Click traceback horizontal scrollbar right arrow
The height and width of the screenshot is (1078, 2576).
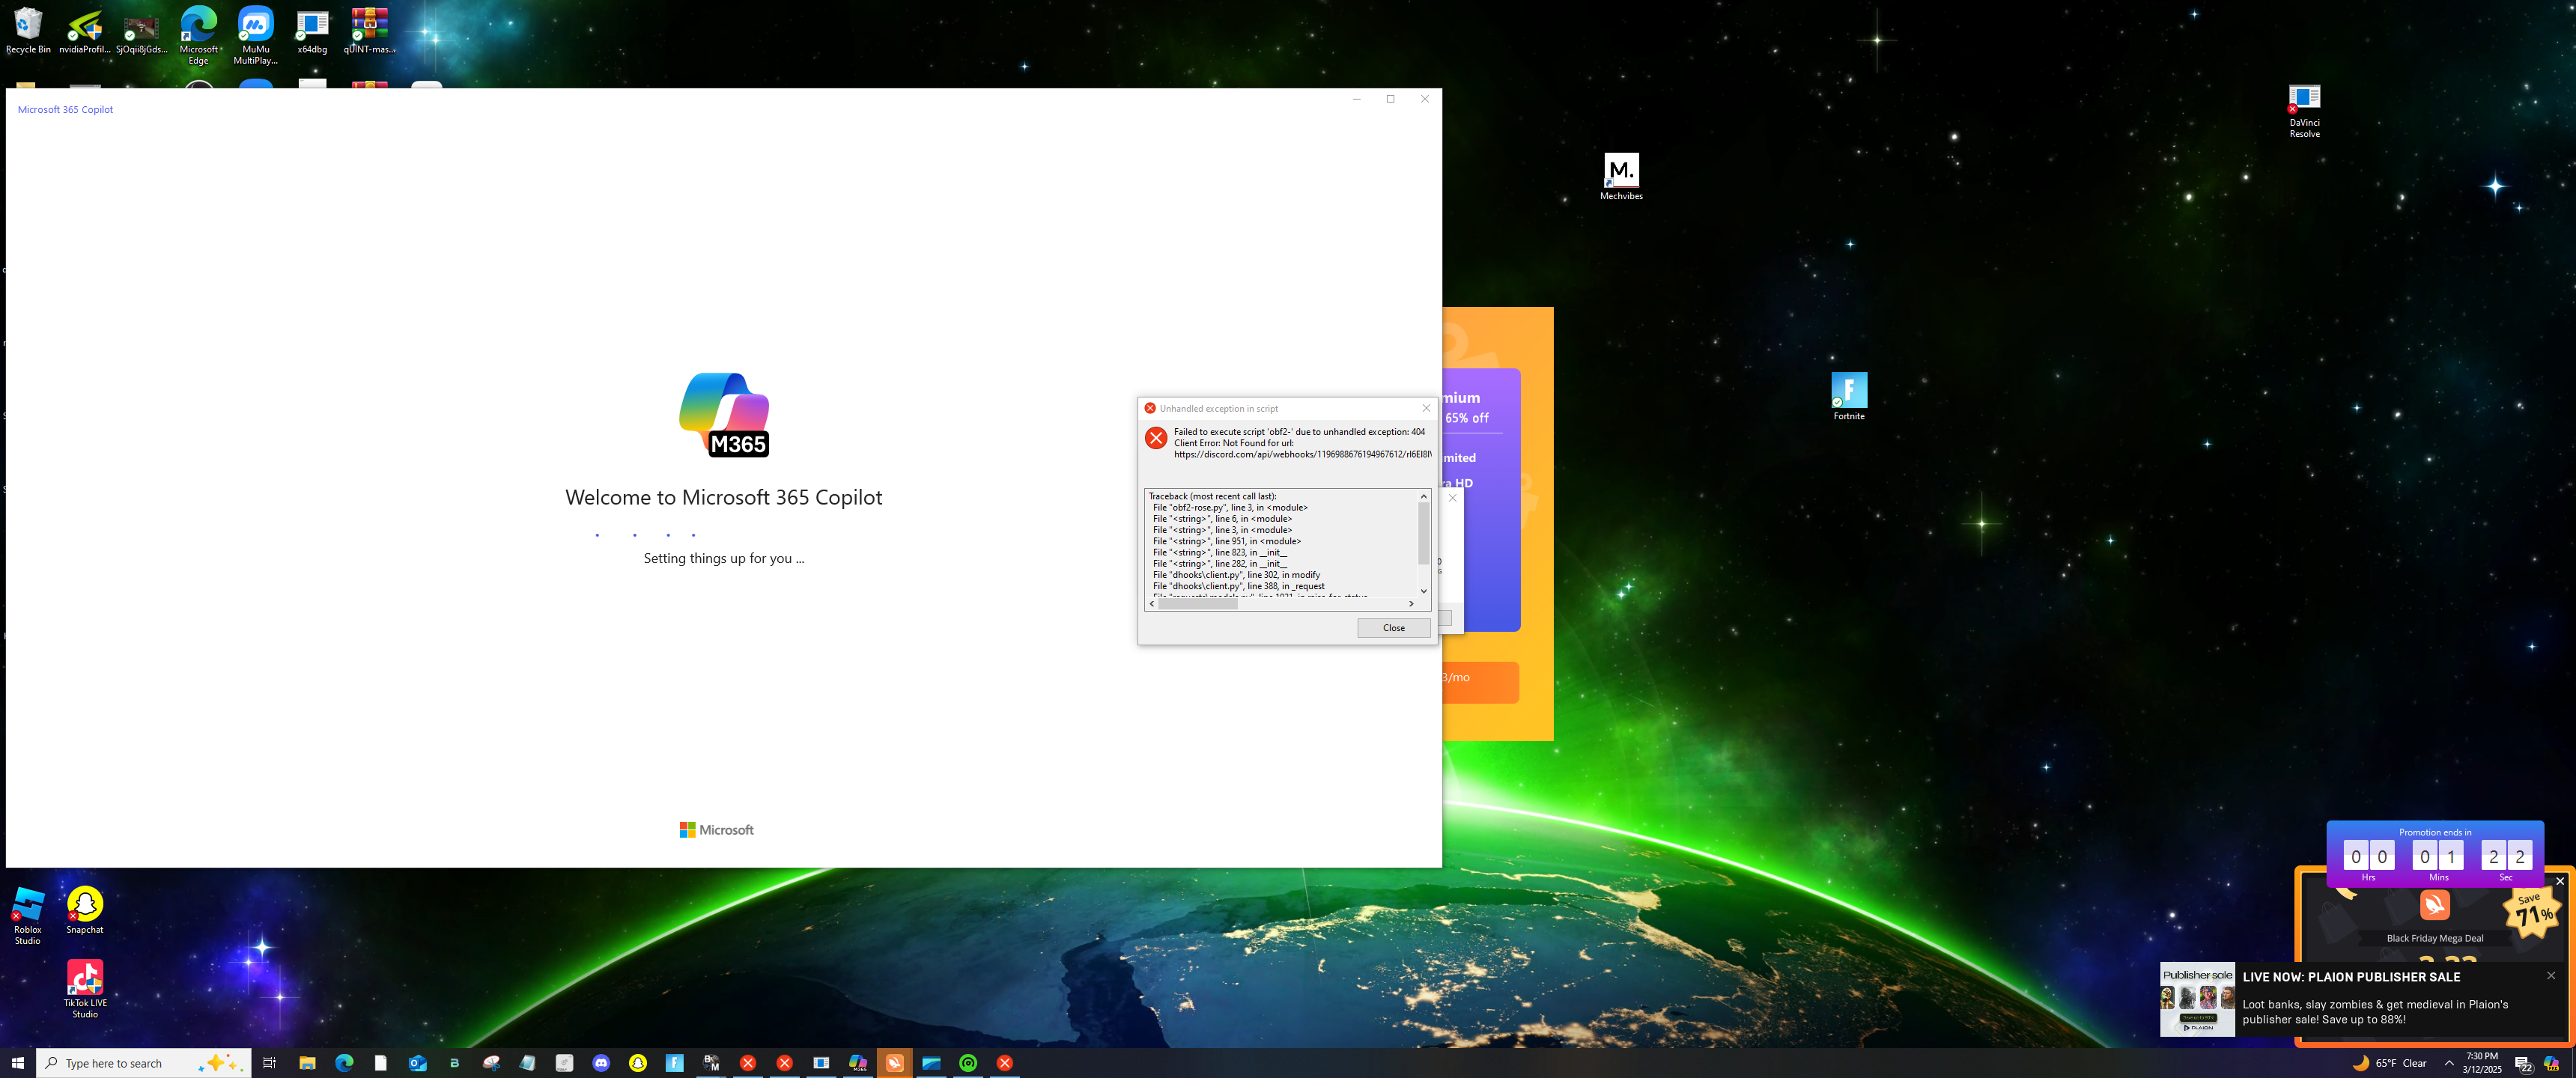click(1411, 604)
